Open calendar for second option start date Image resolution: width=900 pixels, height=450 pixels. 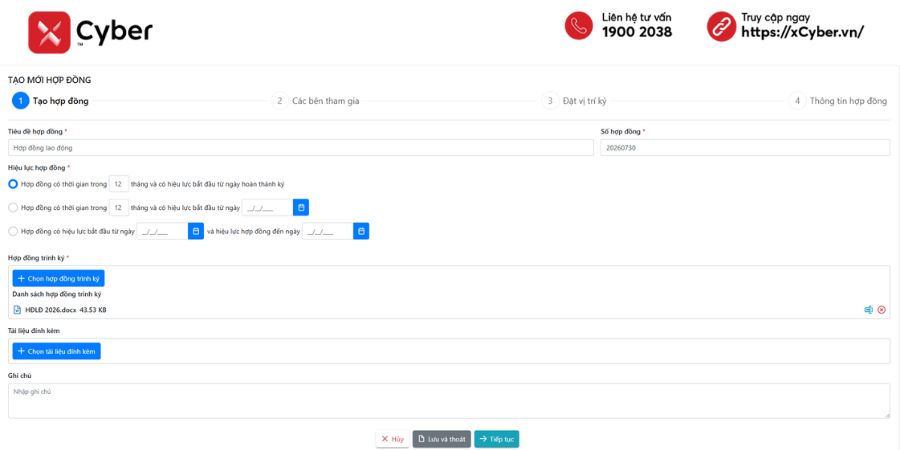301,207
